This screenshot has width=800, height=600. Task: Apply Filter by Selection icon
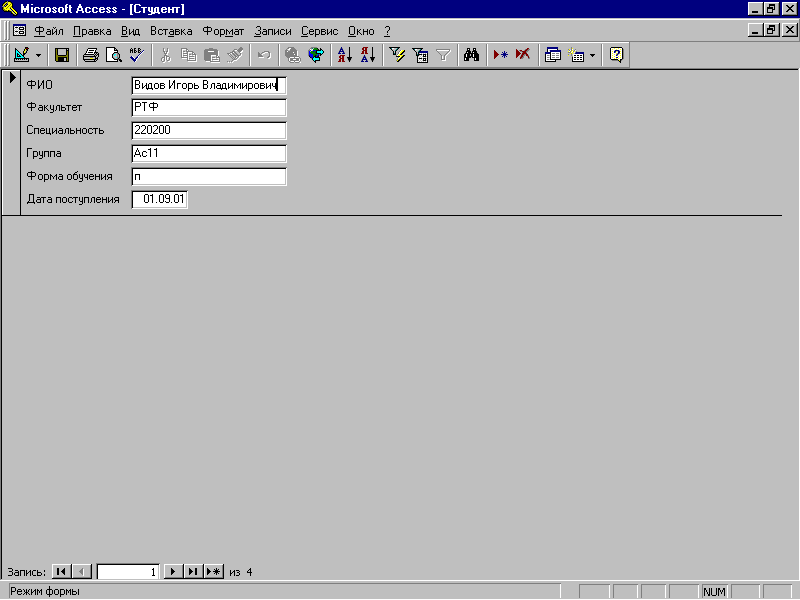[397, 55]
